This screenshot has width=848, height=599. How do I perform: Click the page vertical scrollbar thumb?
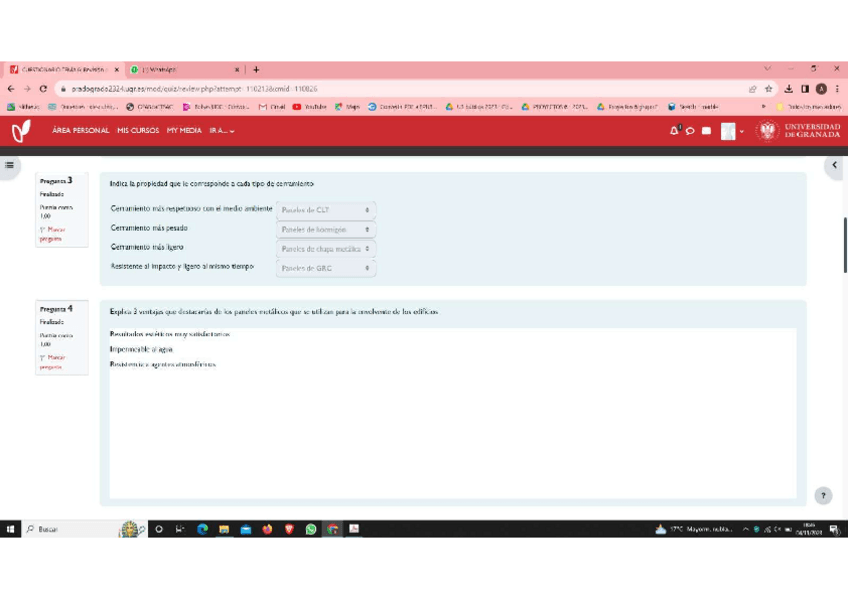[x=845, y=246]
